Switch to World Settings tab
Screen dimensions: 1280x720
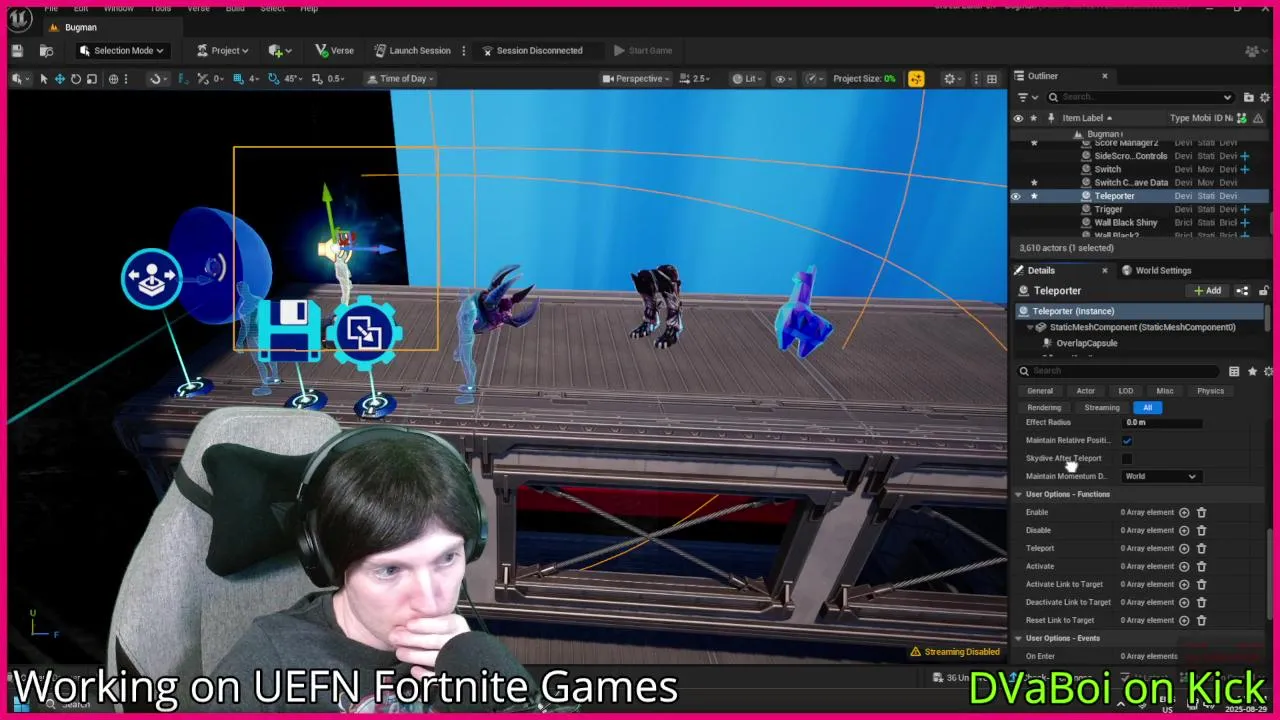coord(1156,270)
